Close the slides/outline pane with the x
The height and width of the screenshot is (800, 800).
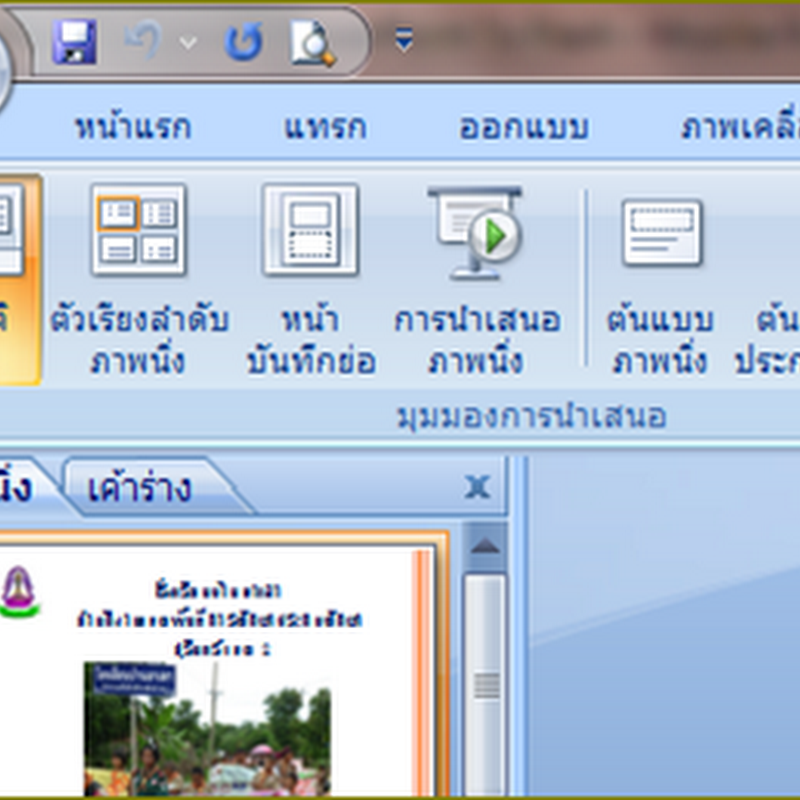click(x=478, y=487)
